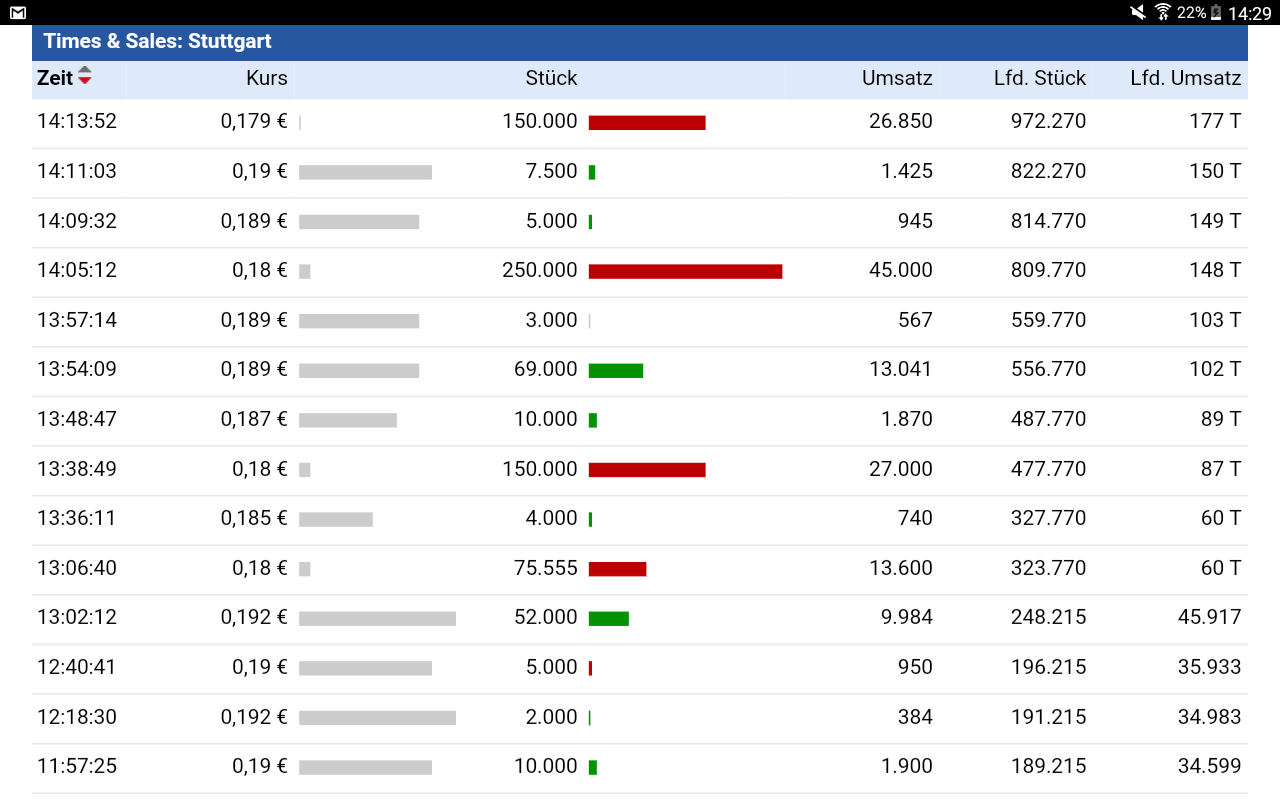Select the Stück column header

pos(551,78)
